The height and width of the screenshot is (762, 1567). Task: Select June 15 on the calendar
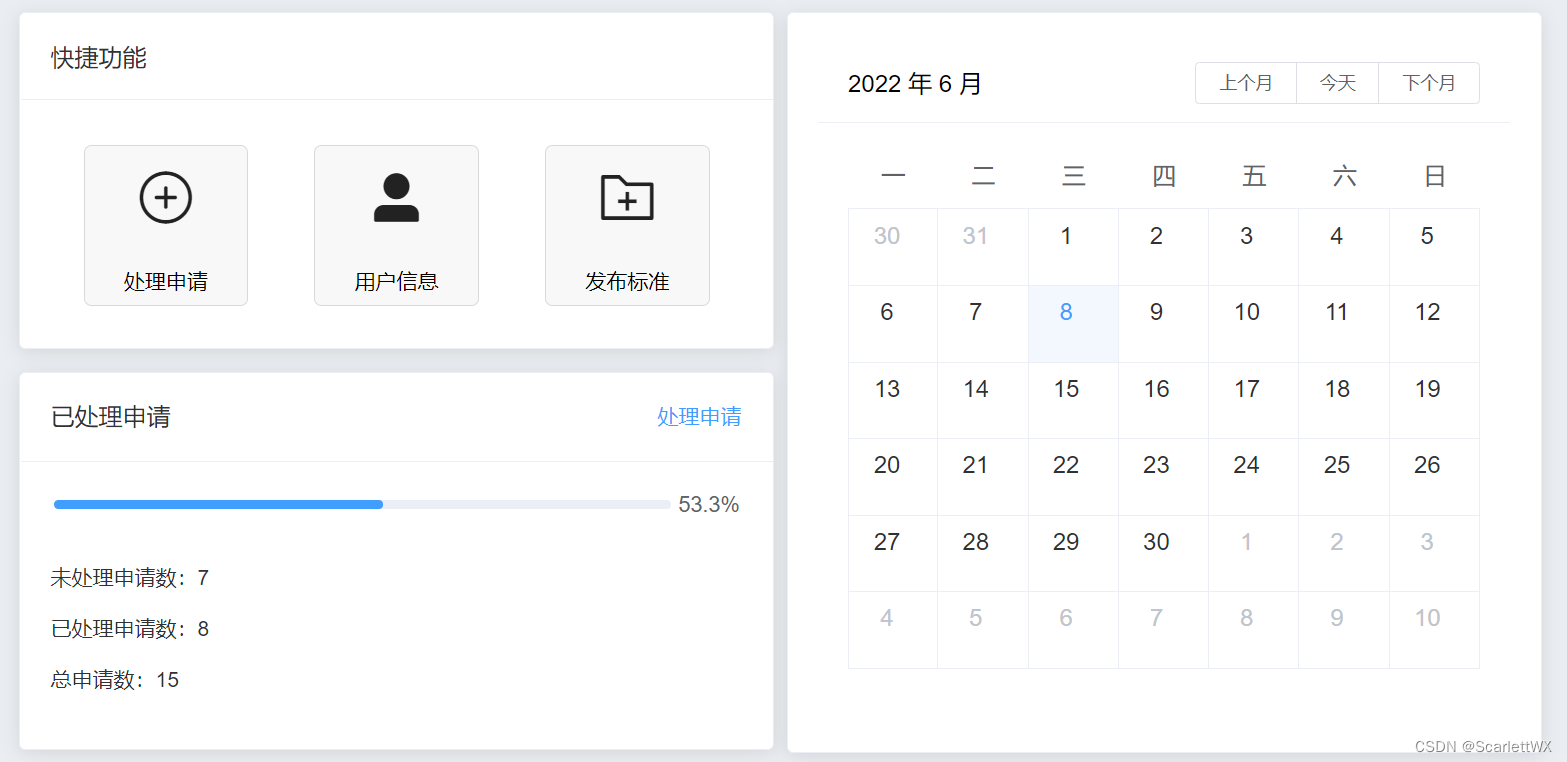point(1066,388)
